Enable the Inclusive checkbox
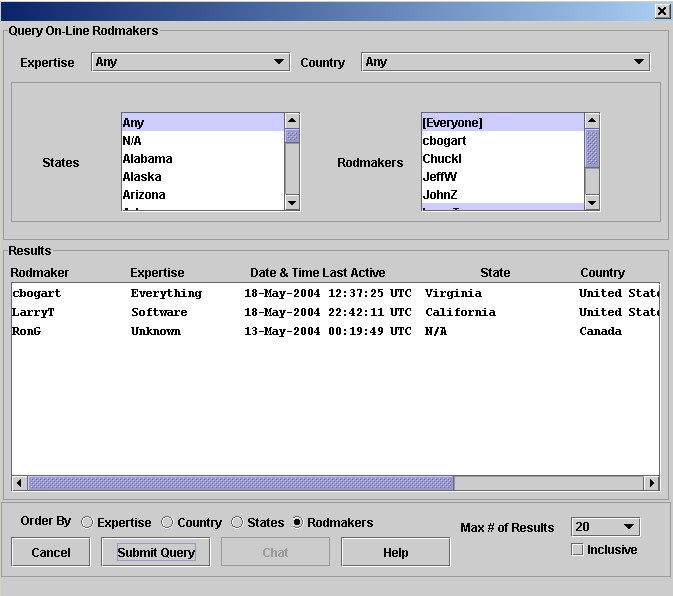 point(577,550)
